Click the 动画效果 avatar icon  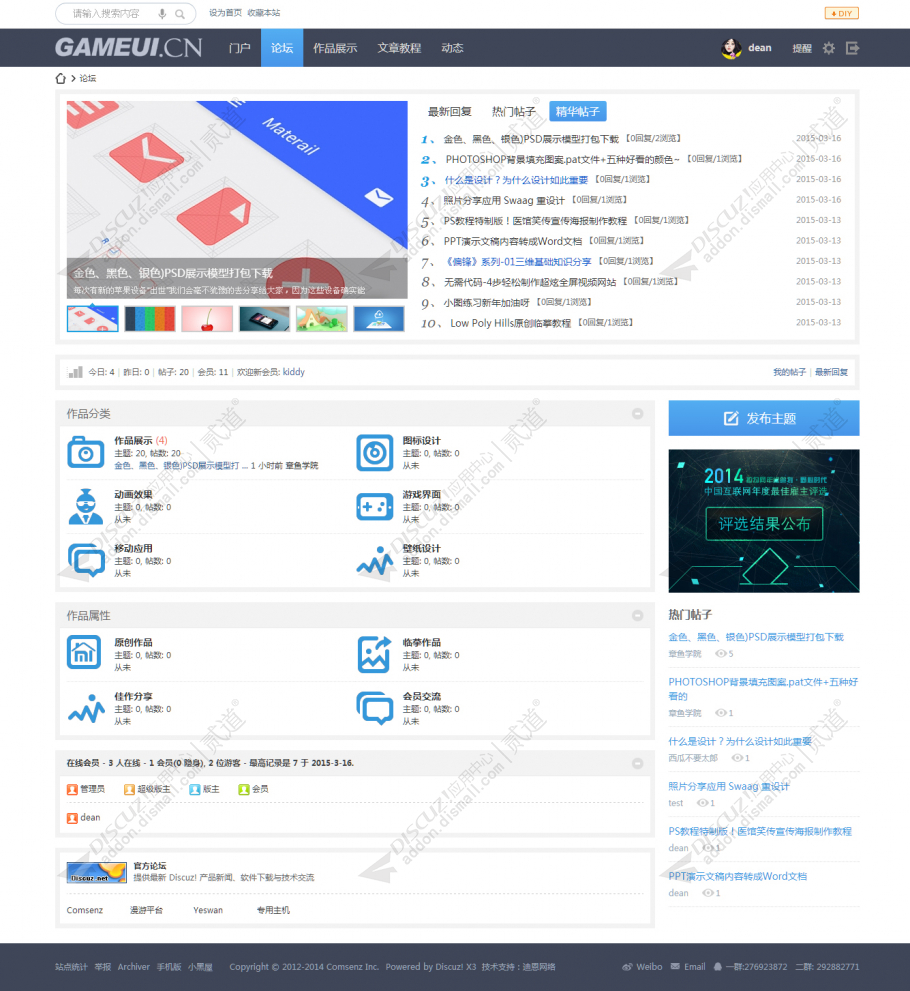(x=86, y=506)
